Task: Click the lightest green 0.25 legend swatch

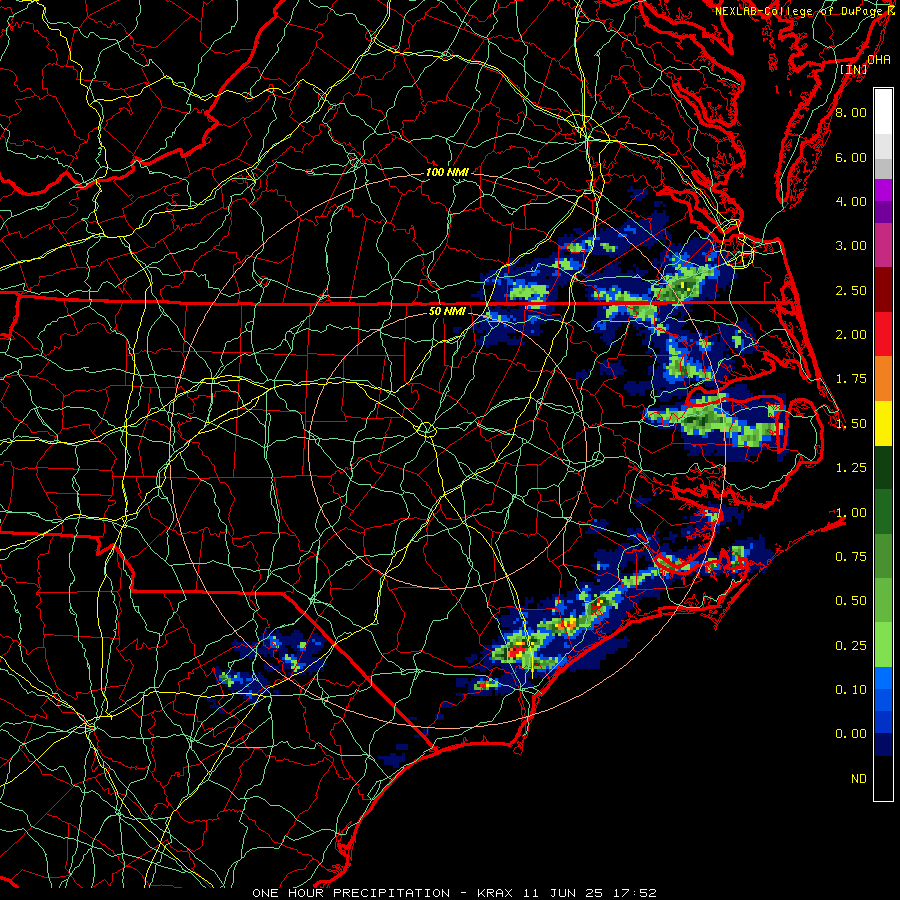Action: (883, 645)
